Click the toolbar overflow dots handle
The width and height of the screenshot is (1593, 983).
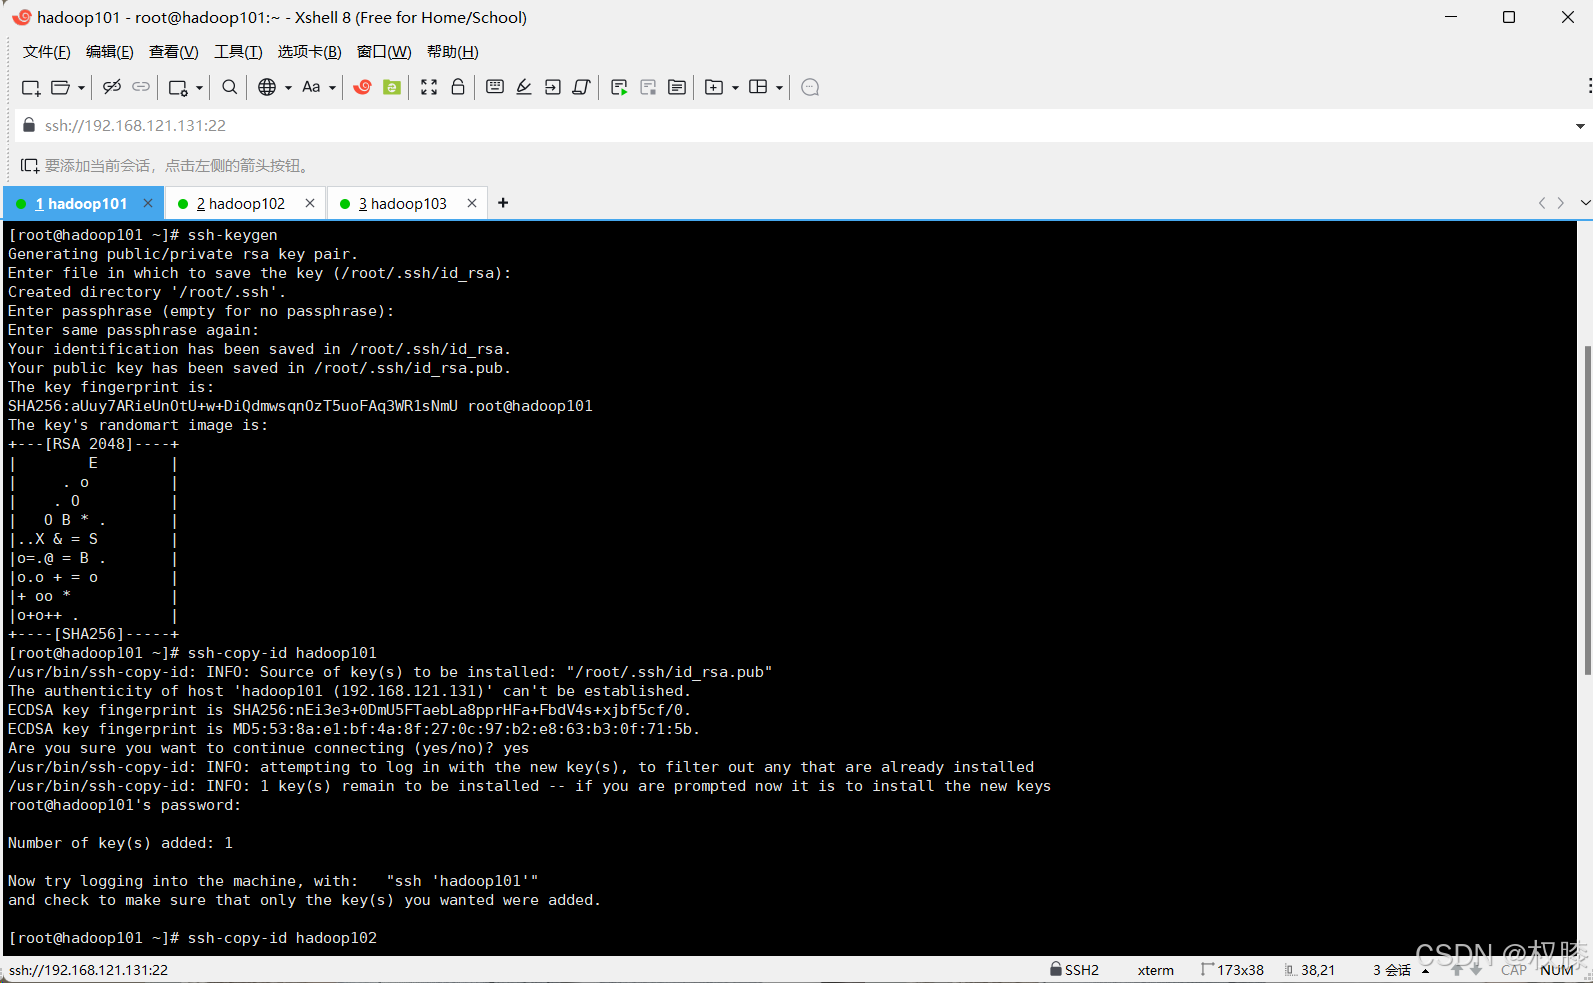point(1590,87)
